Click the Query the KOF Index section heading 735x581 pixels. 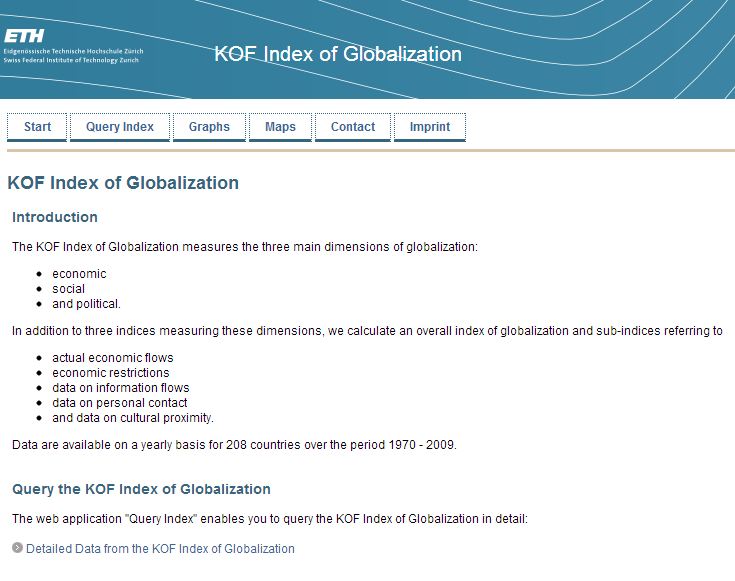[141, 489]
